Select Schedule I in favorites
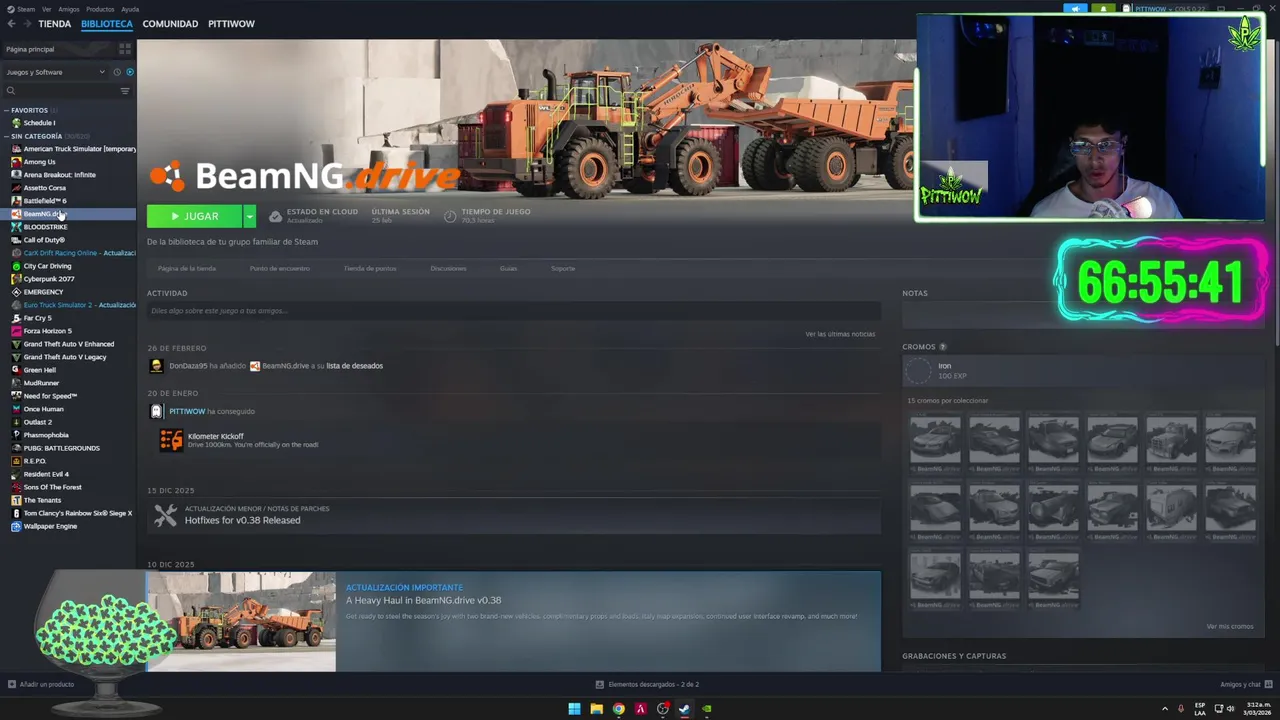This screenshot has width=1280, height=720. [39, 123]
